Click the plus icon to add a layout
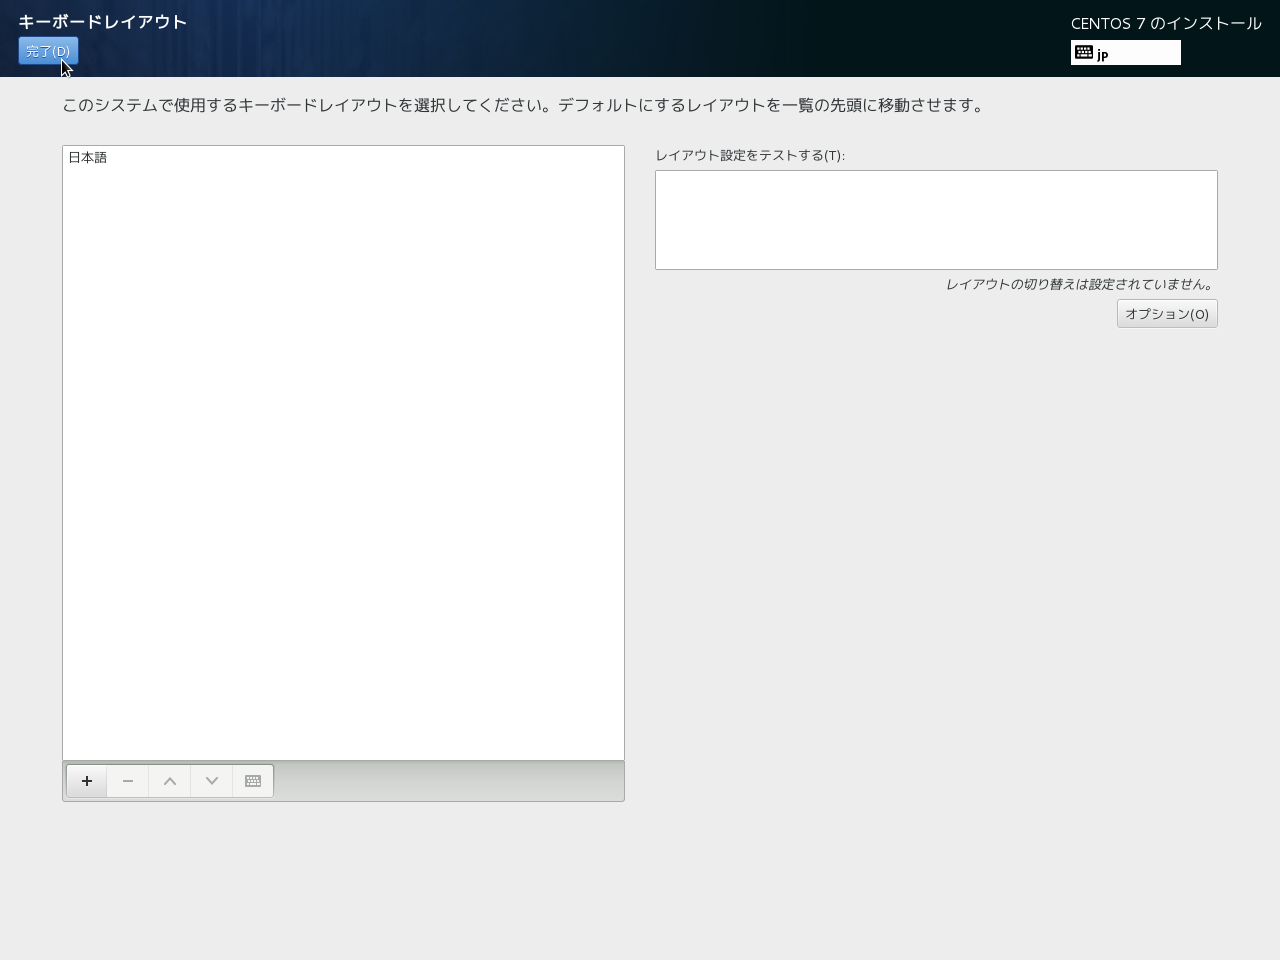The height and width of the screenshot is (960, 1280). (x=87, y=781)
